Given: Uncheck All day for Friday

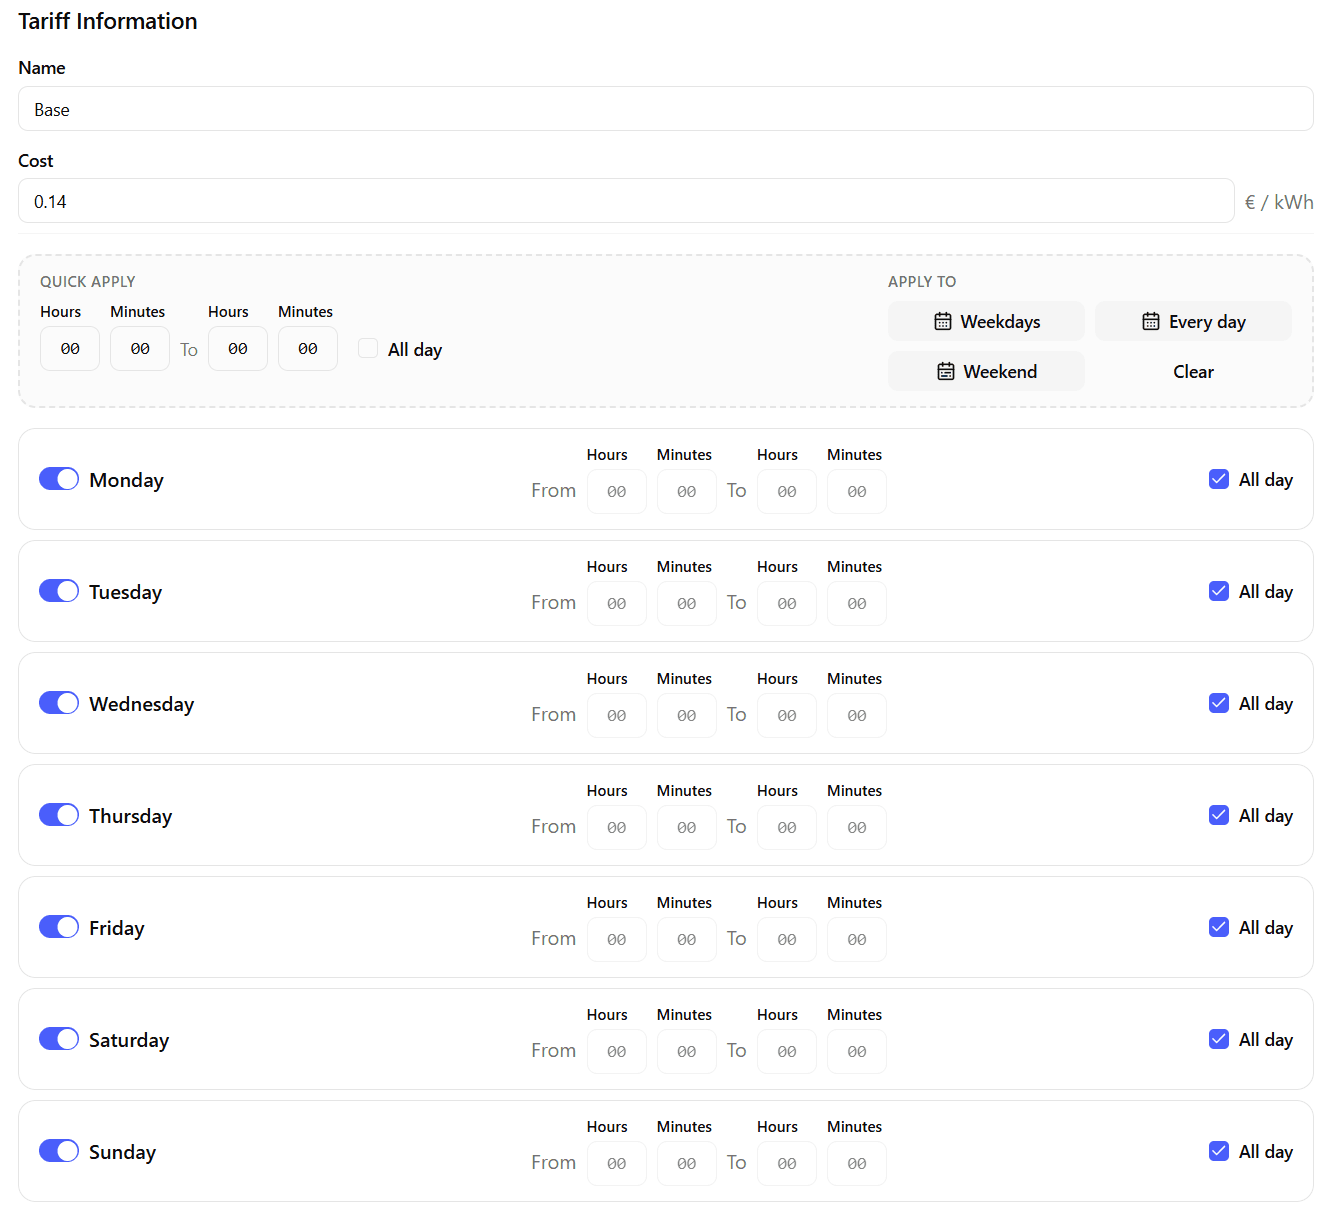Looking at the screenshot, I should (x=1218, y=927).
